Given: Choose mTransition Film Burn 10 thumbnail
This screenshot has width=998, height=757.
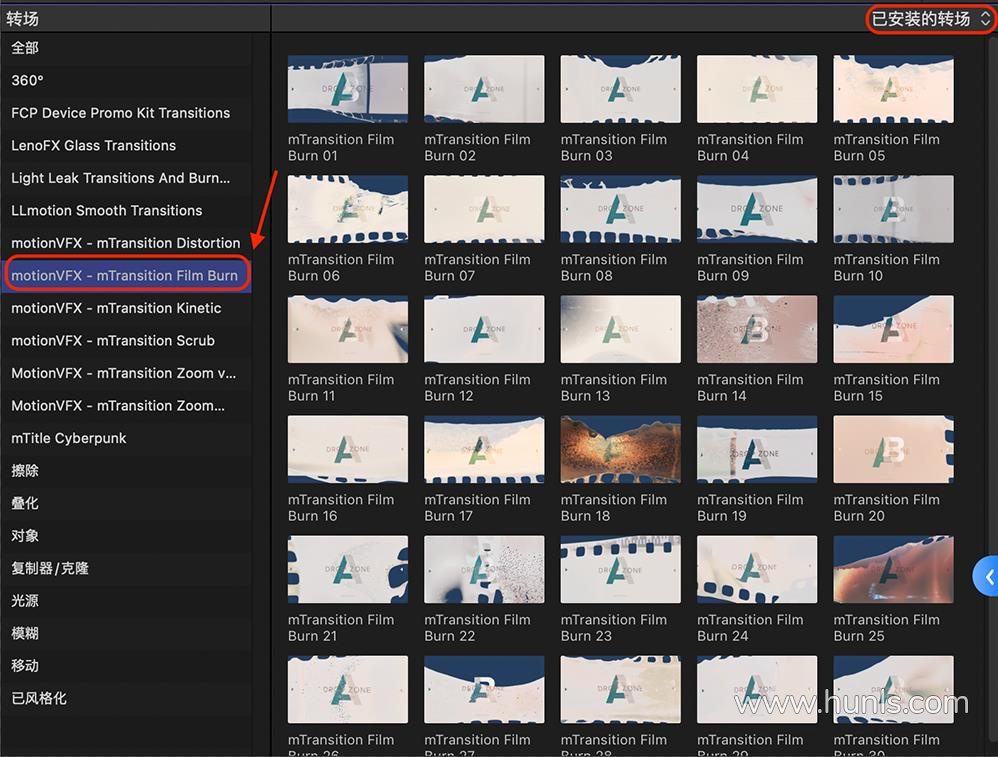Looking at the screenshot, I should tap(894, 209).
